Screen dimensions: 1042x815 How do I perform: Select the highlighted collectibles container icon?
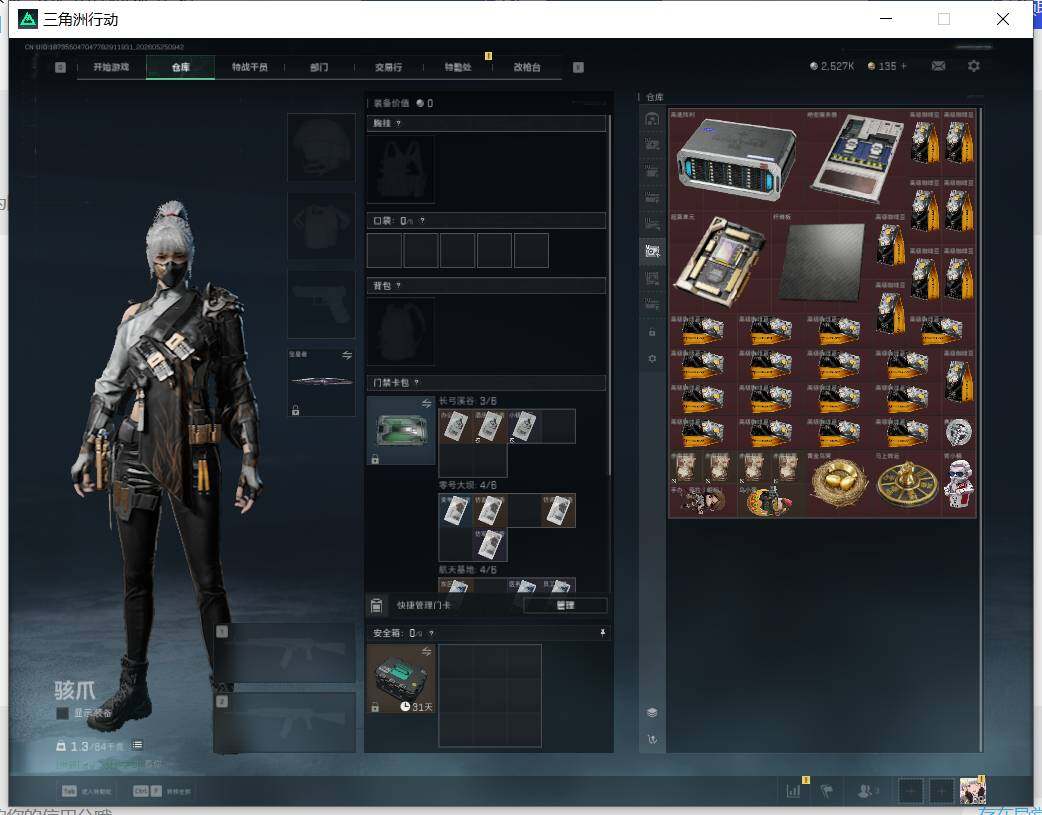tap(652, 251)
